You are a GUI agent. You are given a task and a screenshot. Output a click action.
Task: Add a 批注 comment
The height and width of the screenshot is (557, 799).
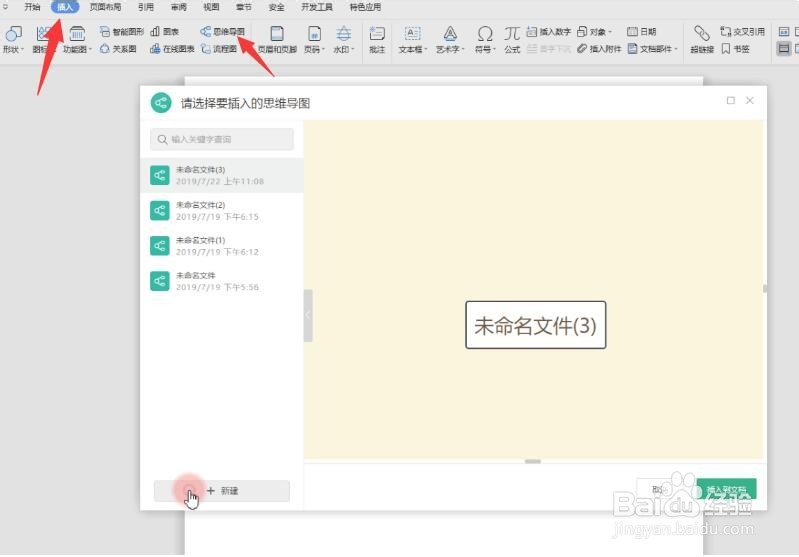[x=377, y=40]
